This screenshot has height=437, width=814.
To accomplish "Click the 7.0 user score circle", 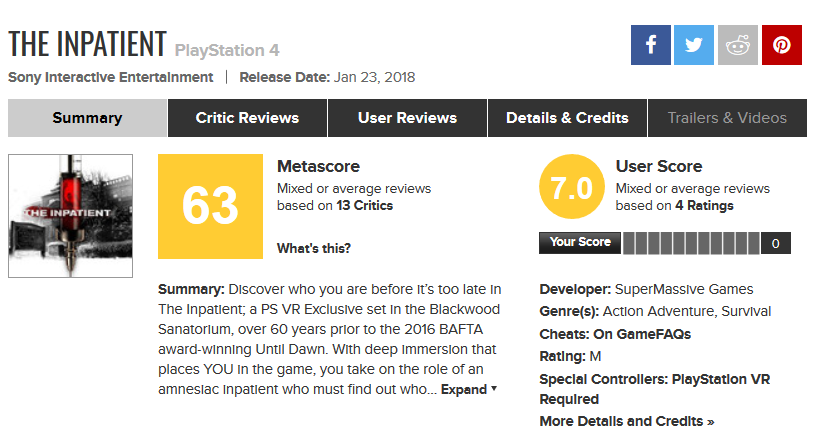I will tap(572, 187).
